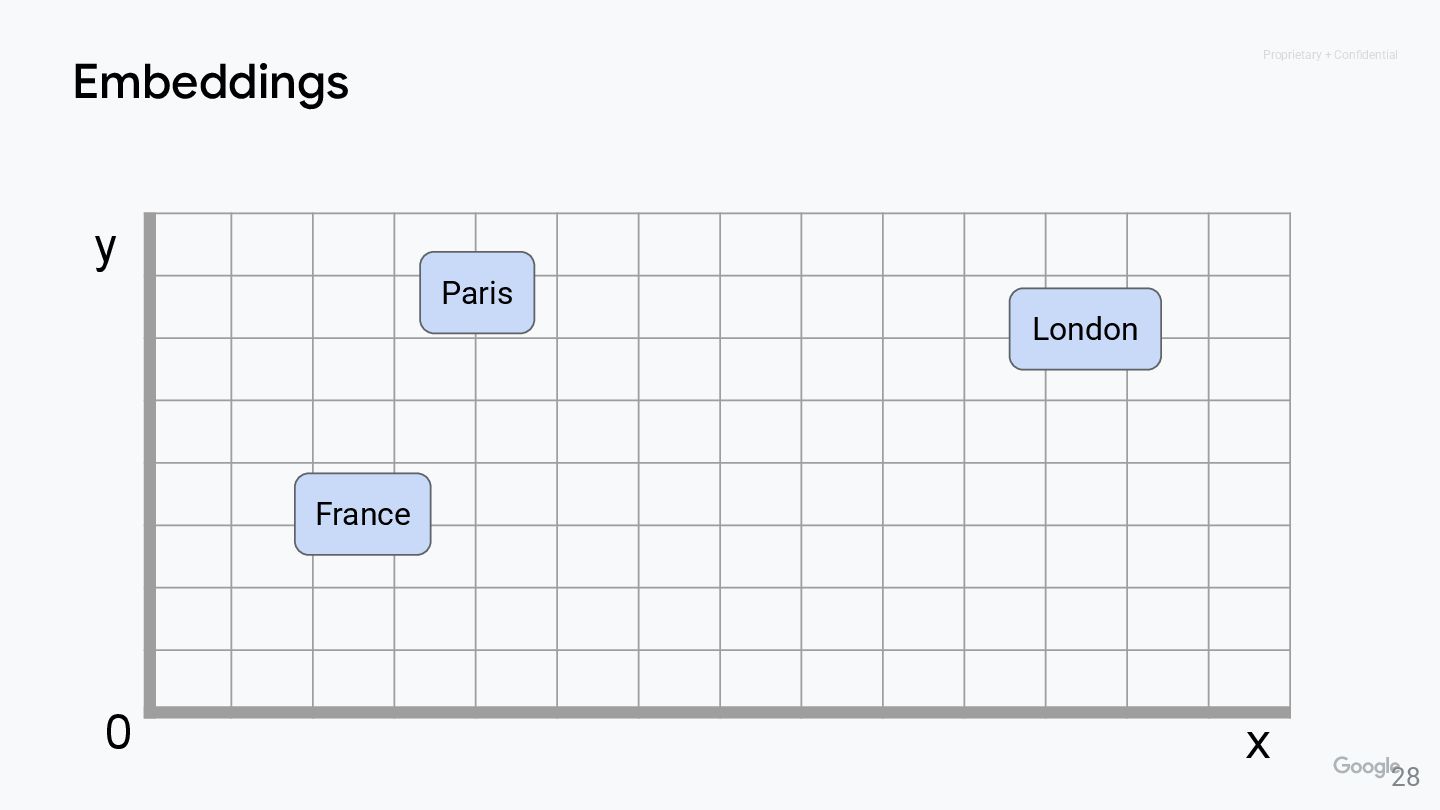
Task: Select the y axis label
Action: (105, 246)
